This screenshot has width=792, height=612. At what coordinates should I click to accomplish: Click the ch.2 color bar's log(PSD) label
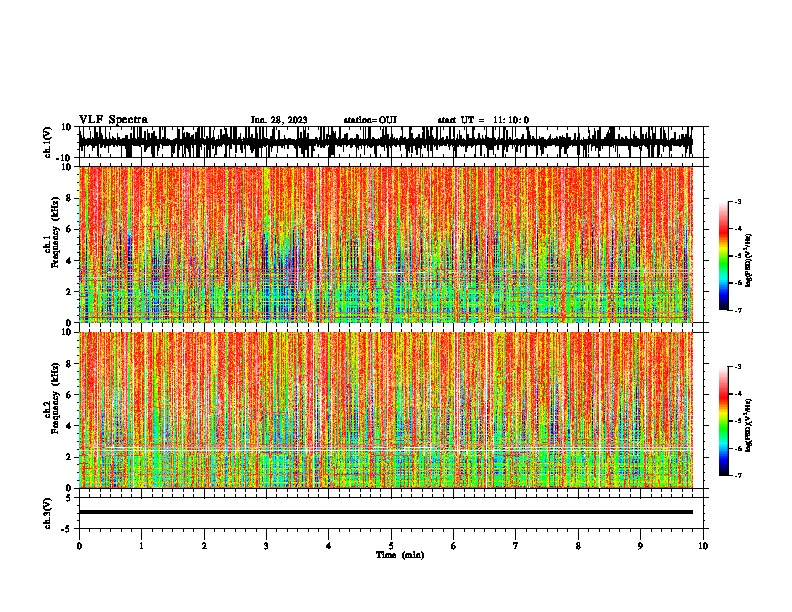pyautogui.click(x=748, y=425)
